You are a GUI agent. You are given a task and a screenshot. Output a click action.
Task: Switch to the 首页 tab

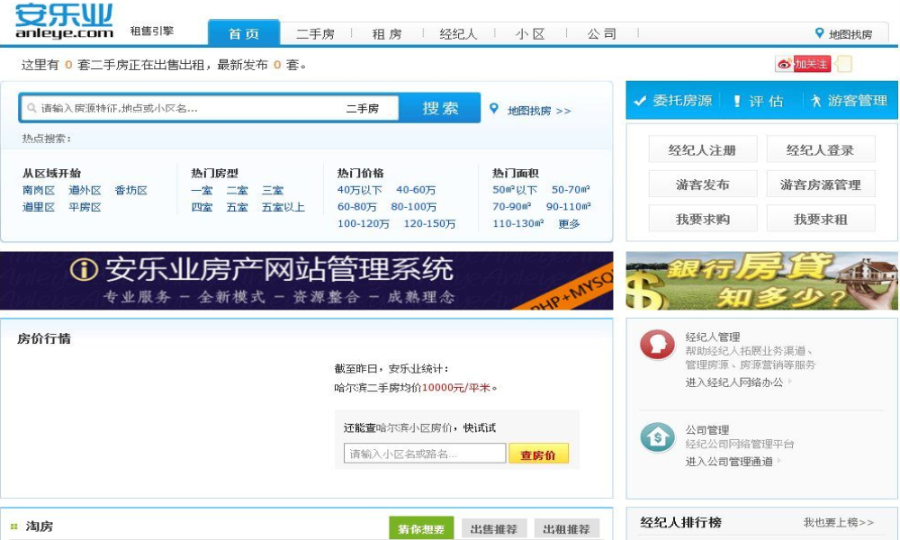[244, 33]
